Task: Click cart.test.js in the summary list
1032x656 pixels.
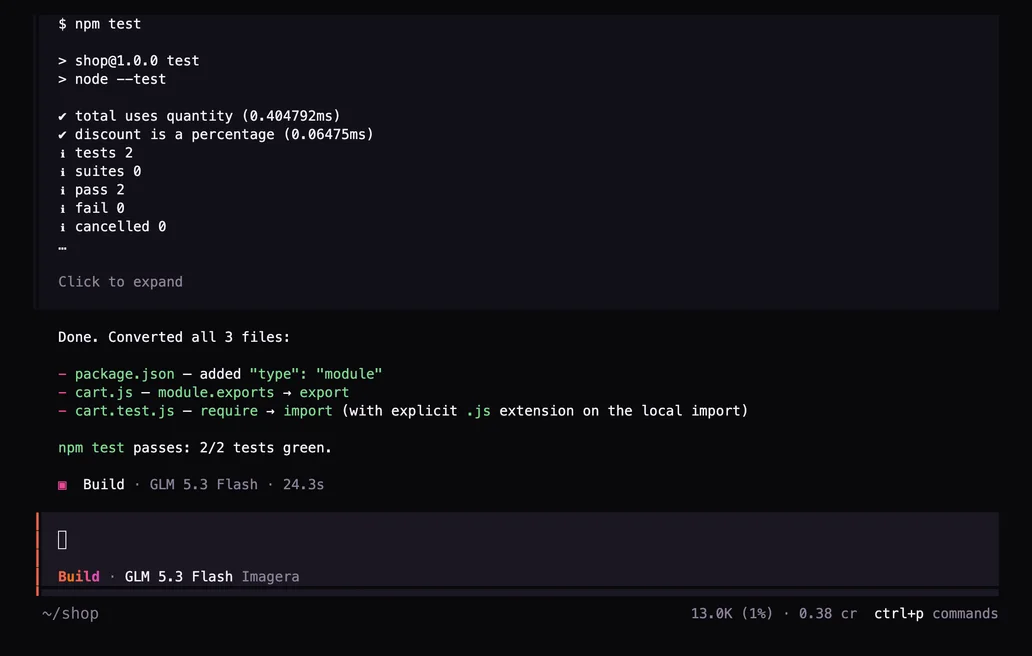Action: (124, 411)
